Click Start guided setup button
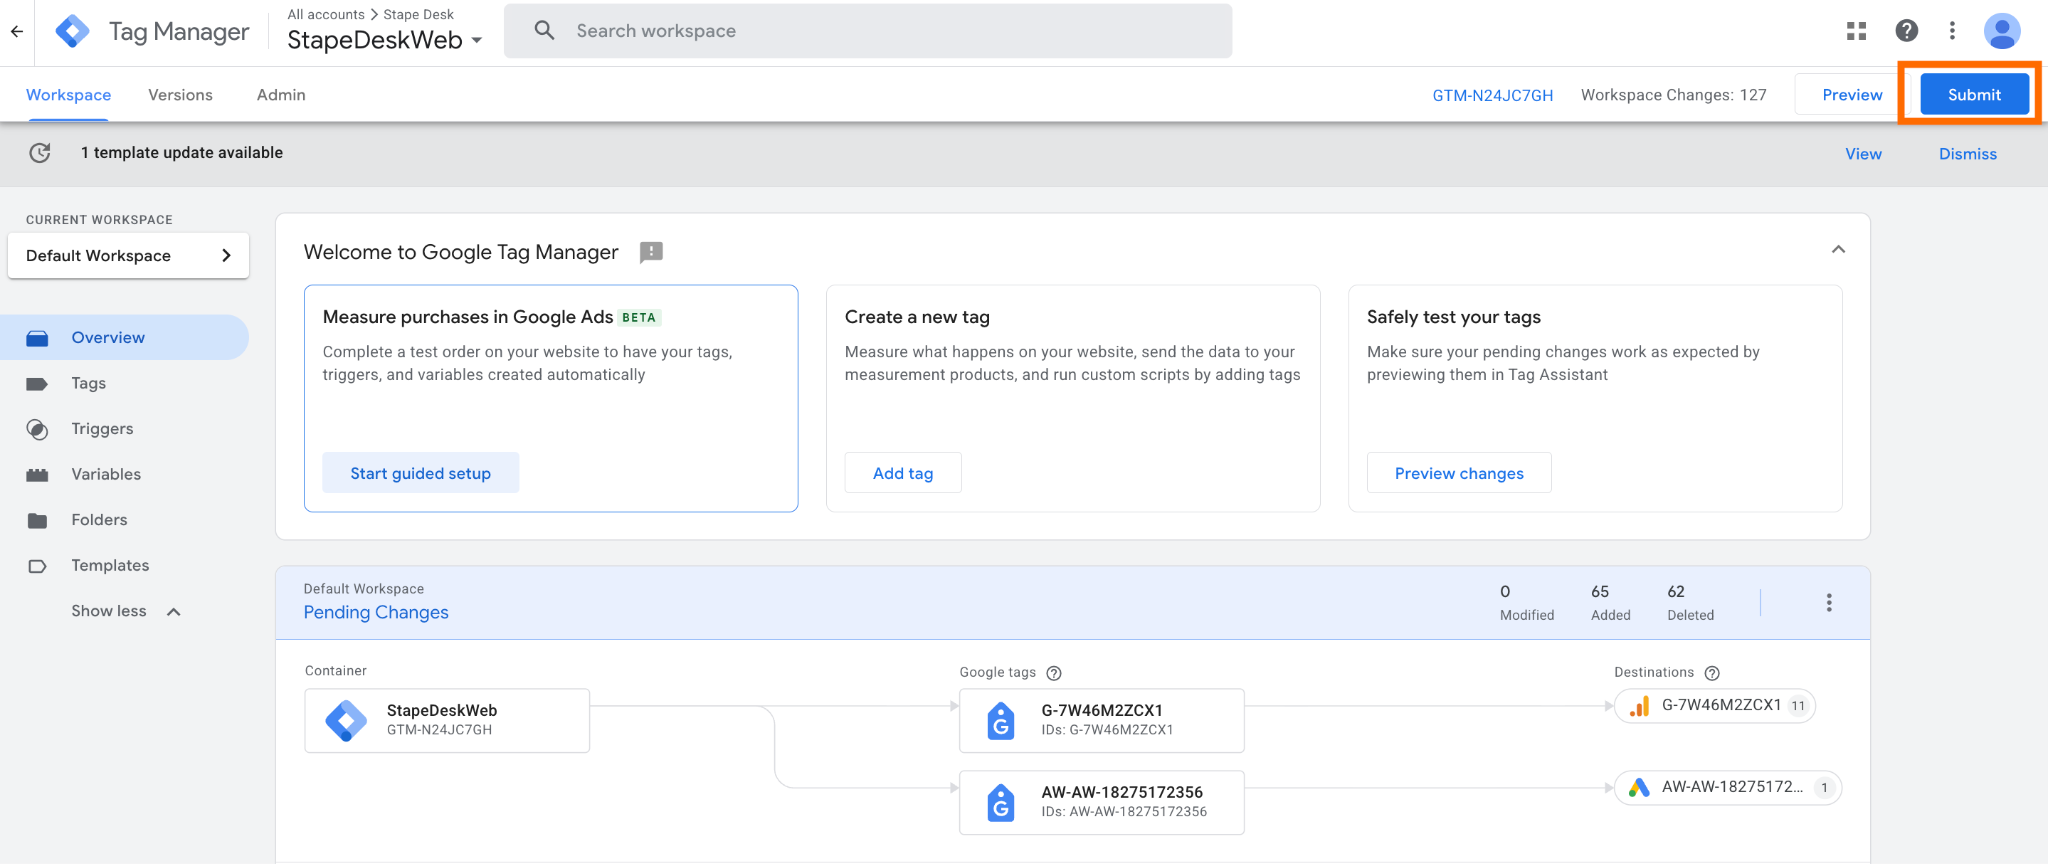This screenshot has width=2048, height=864. 420,473
